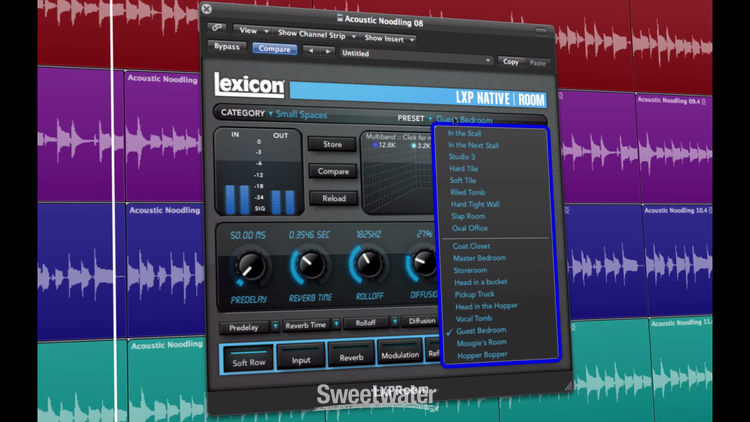The height and width of the screenshot is (422, 750).
Task: Click the Diffusion parameter label button
Action: click(x=419, y=321)
